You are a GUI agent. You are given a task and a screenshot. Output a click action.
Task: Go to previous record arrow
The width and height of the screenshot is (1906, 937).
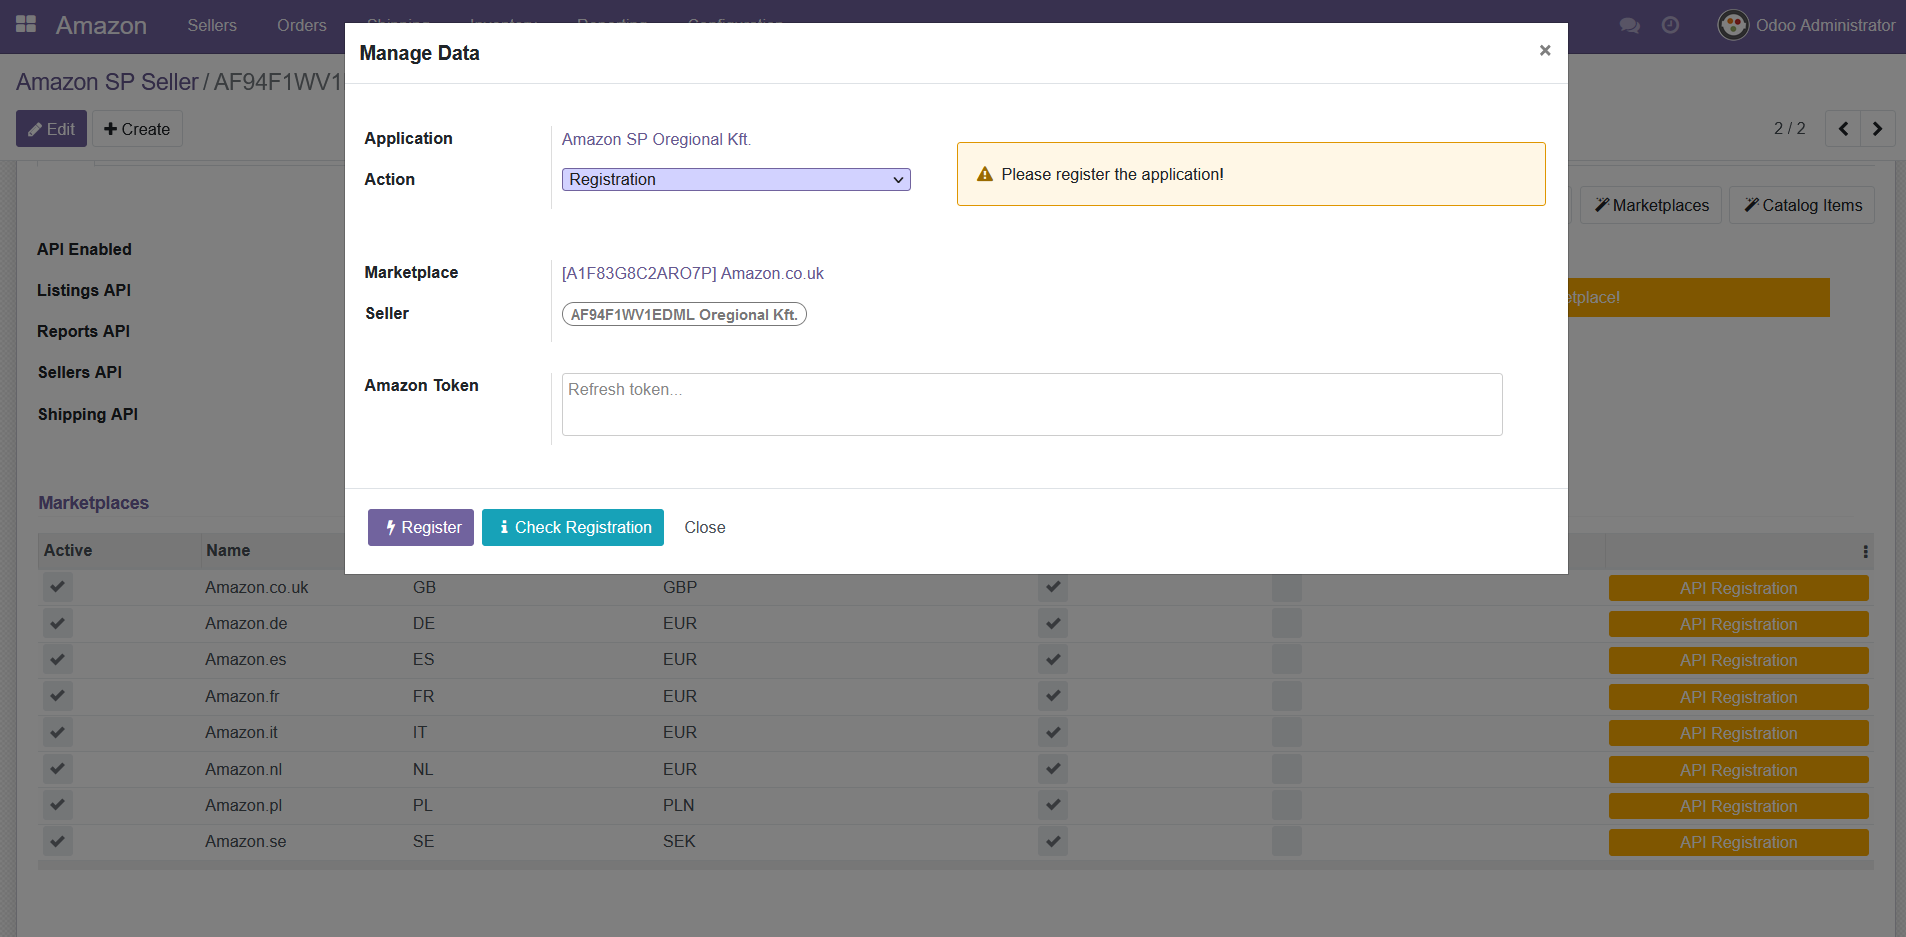point(1843,129)
